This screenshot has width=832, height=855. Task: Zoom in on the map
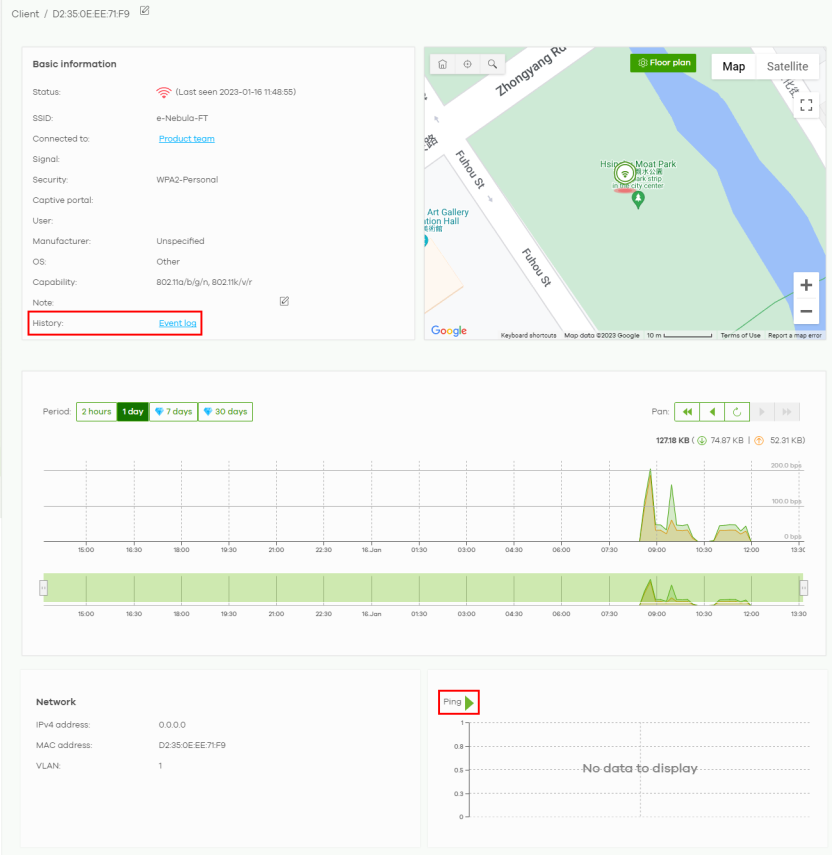point(806,285)
